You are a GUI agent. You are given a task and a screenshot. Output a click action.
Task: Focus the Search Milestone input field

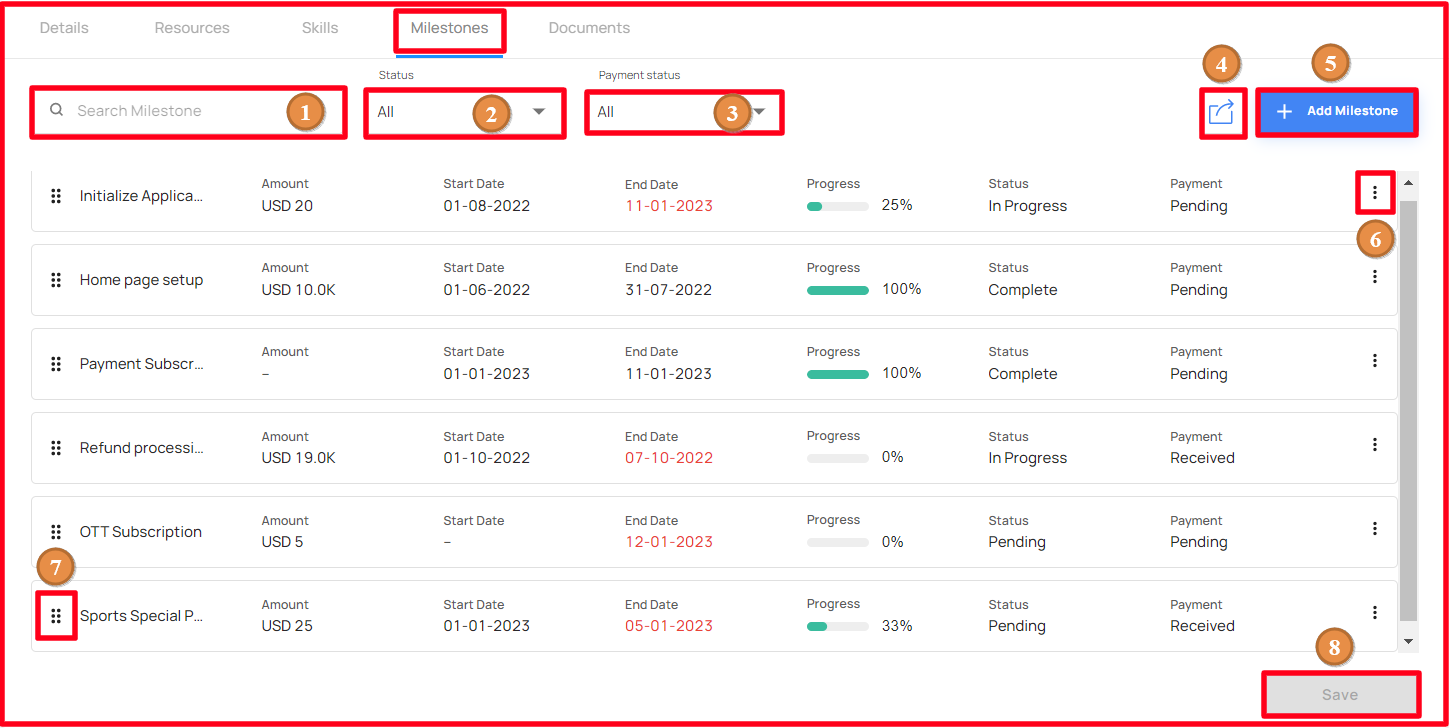[188, 111]
